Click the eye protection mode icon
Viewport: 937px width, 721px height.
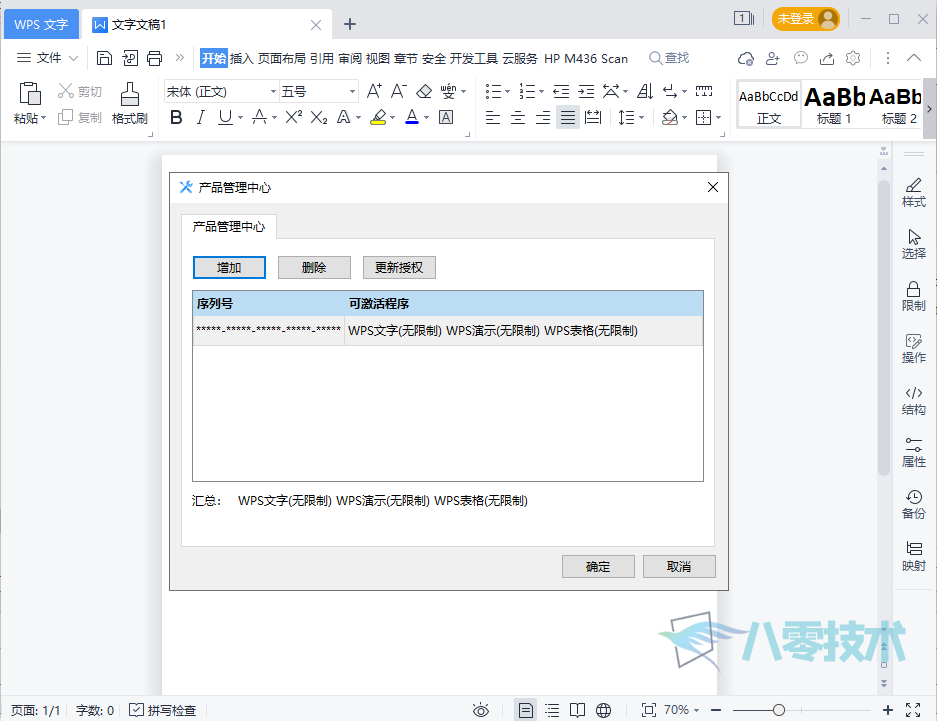click(x=481, y=710)
